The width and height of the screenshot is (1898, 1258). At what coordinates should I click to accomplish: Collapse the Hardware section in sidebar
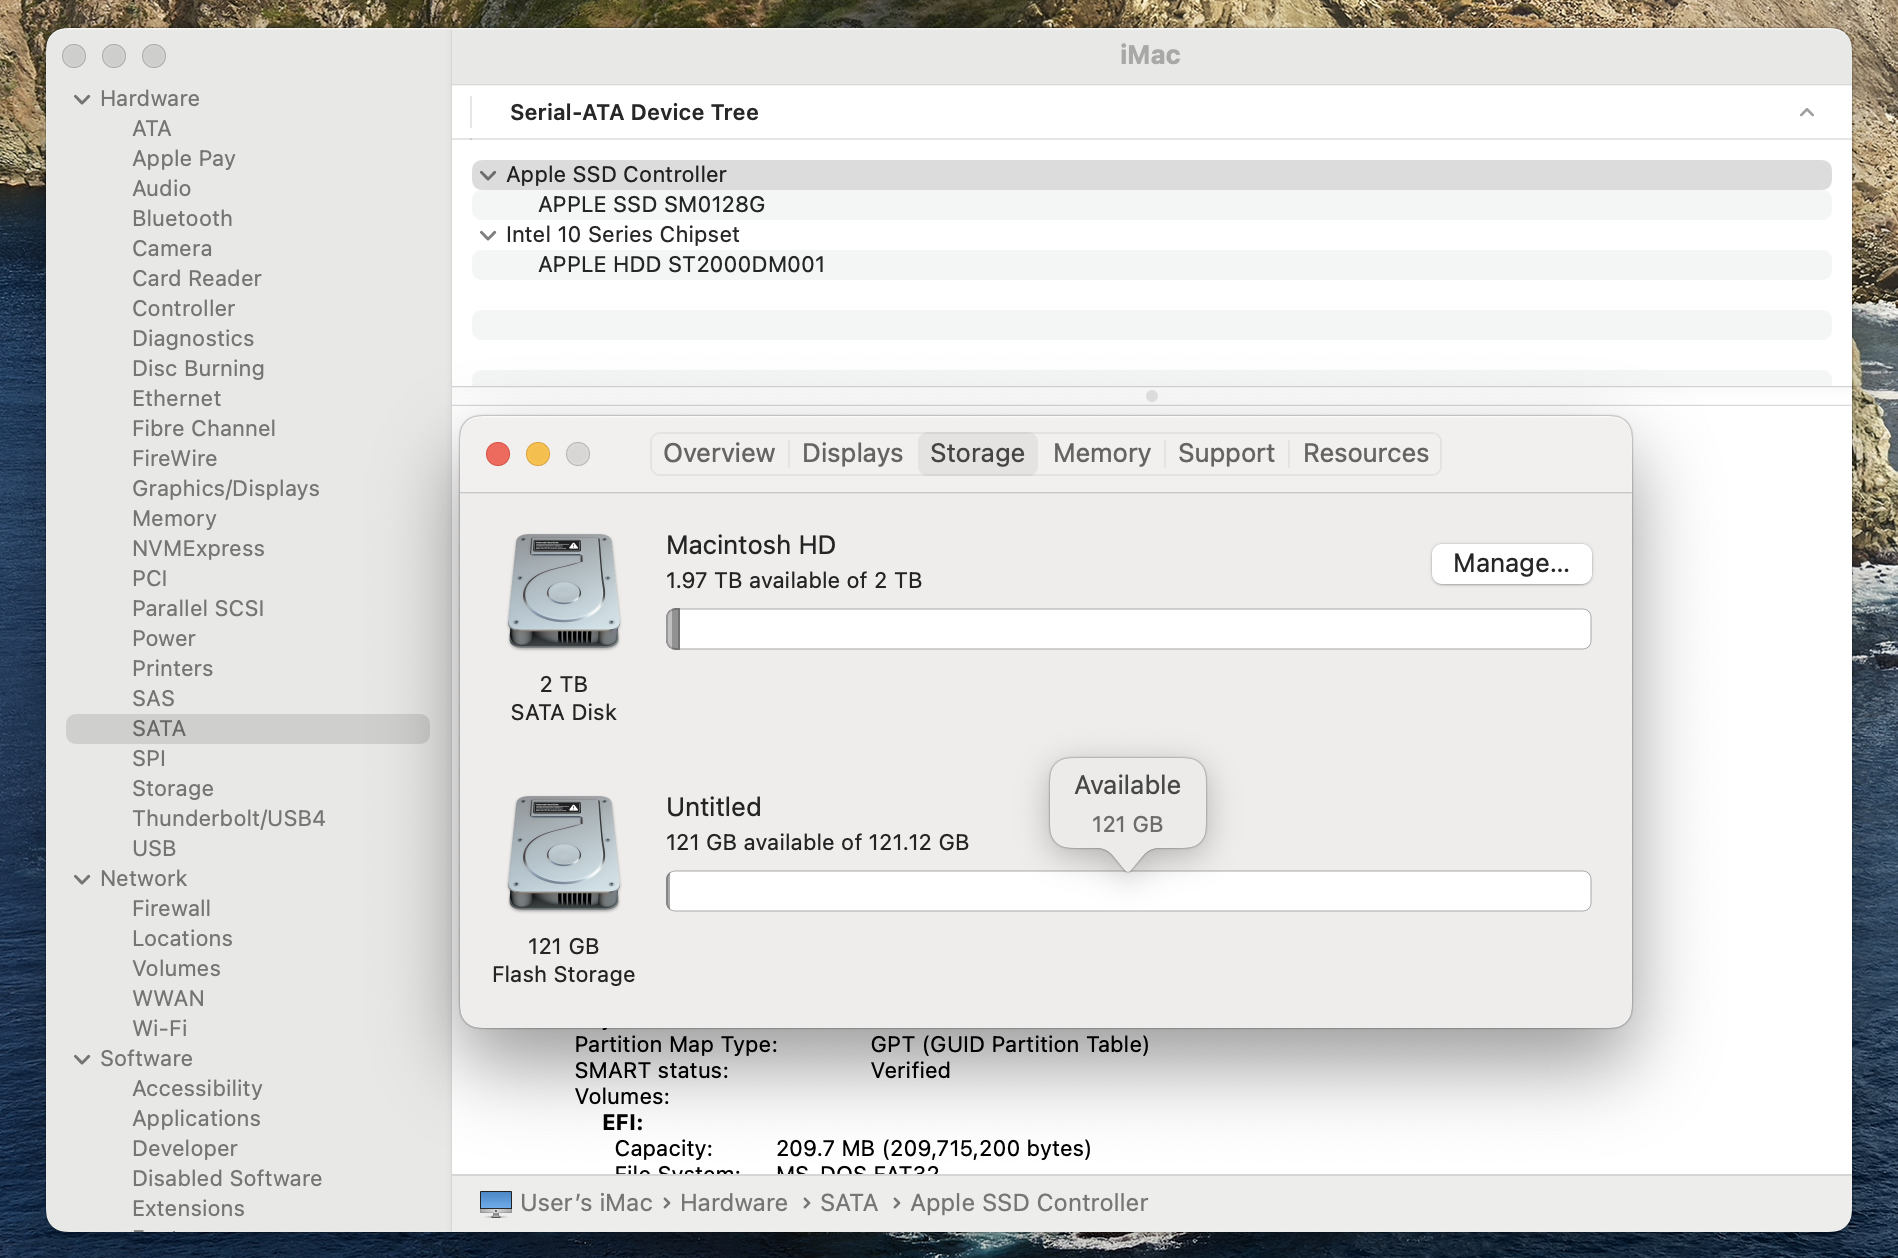click(x=82, y=99)
